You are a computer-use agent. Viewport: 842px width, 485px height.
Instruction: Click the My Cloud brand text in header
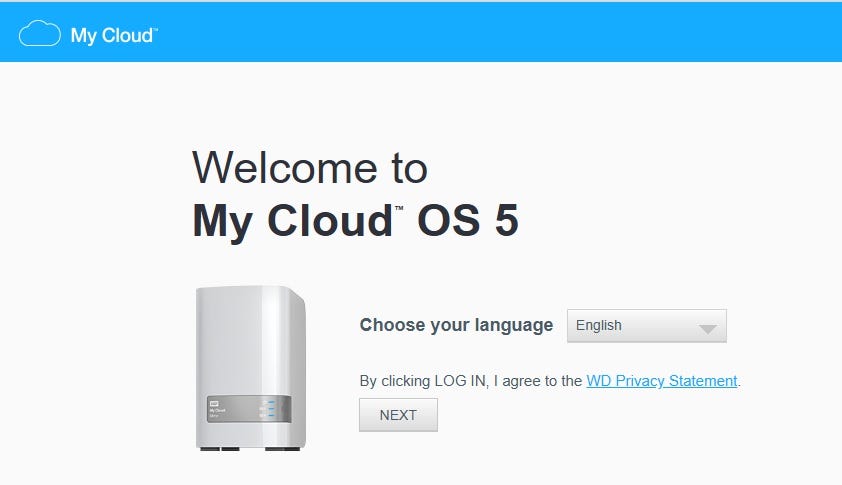(110, 36)
